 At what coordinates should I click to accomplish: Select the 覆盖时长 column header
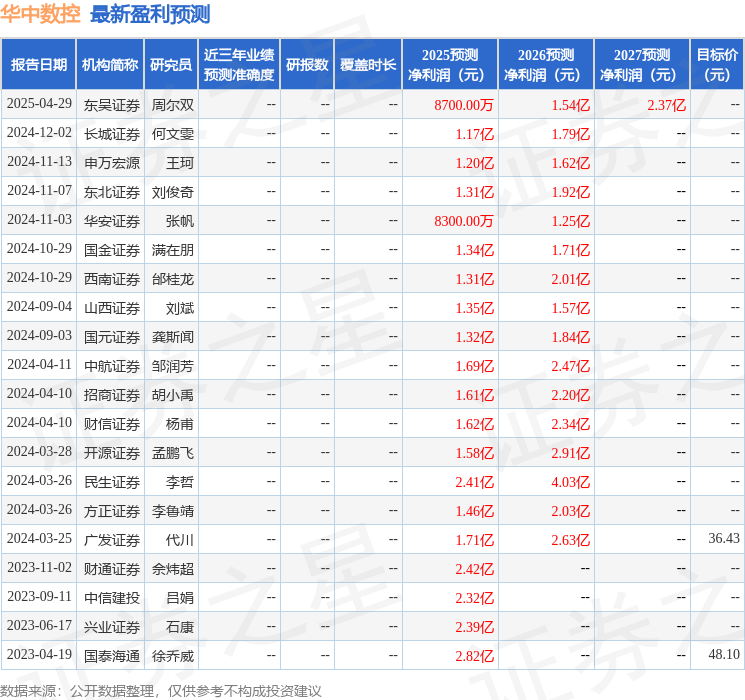[367, 65]
